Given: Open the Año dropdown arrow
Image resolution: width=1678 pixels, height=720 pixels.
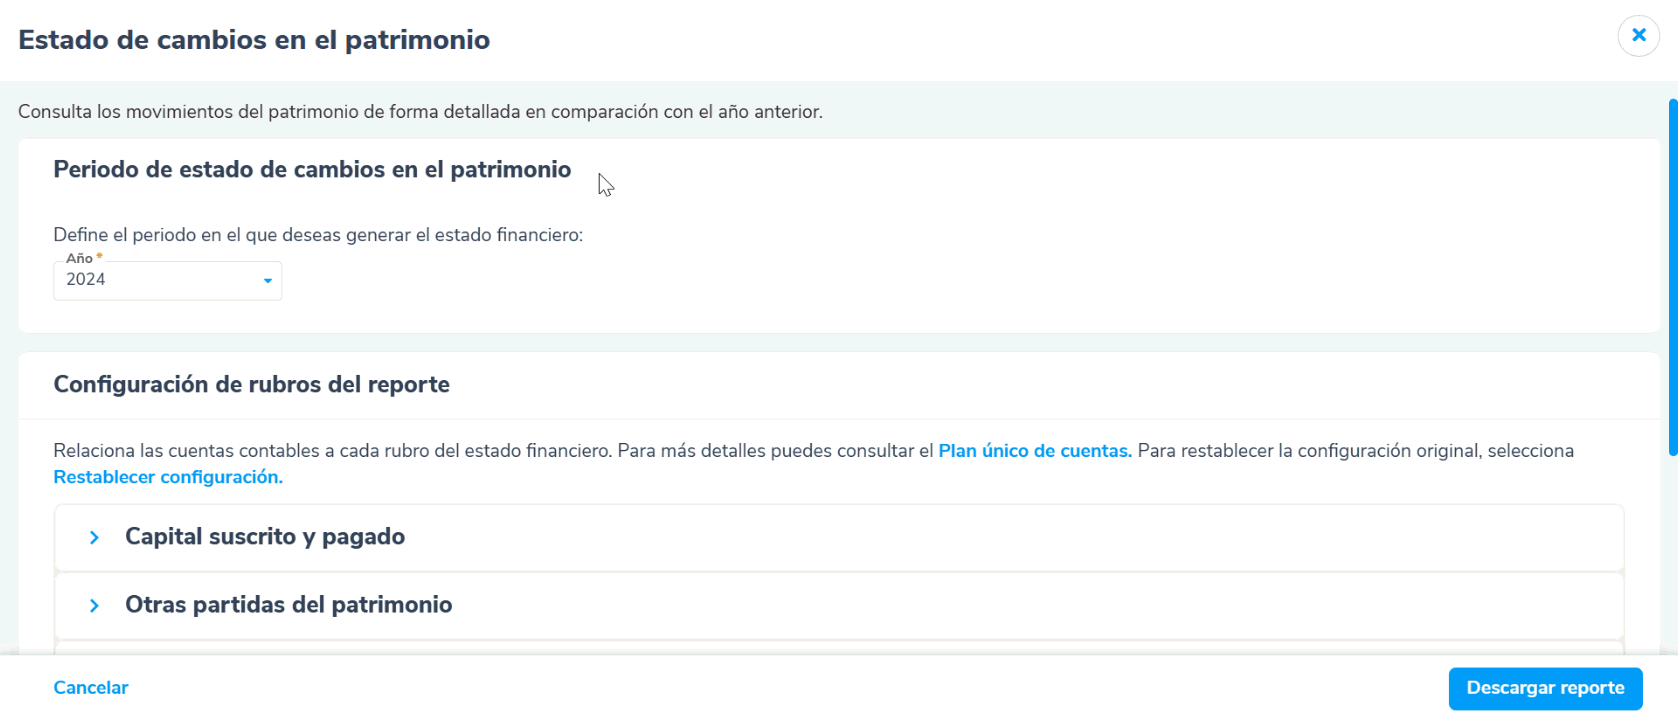Looking at the screenshot, I should 267,281.
